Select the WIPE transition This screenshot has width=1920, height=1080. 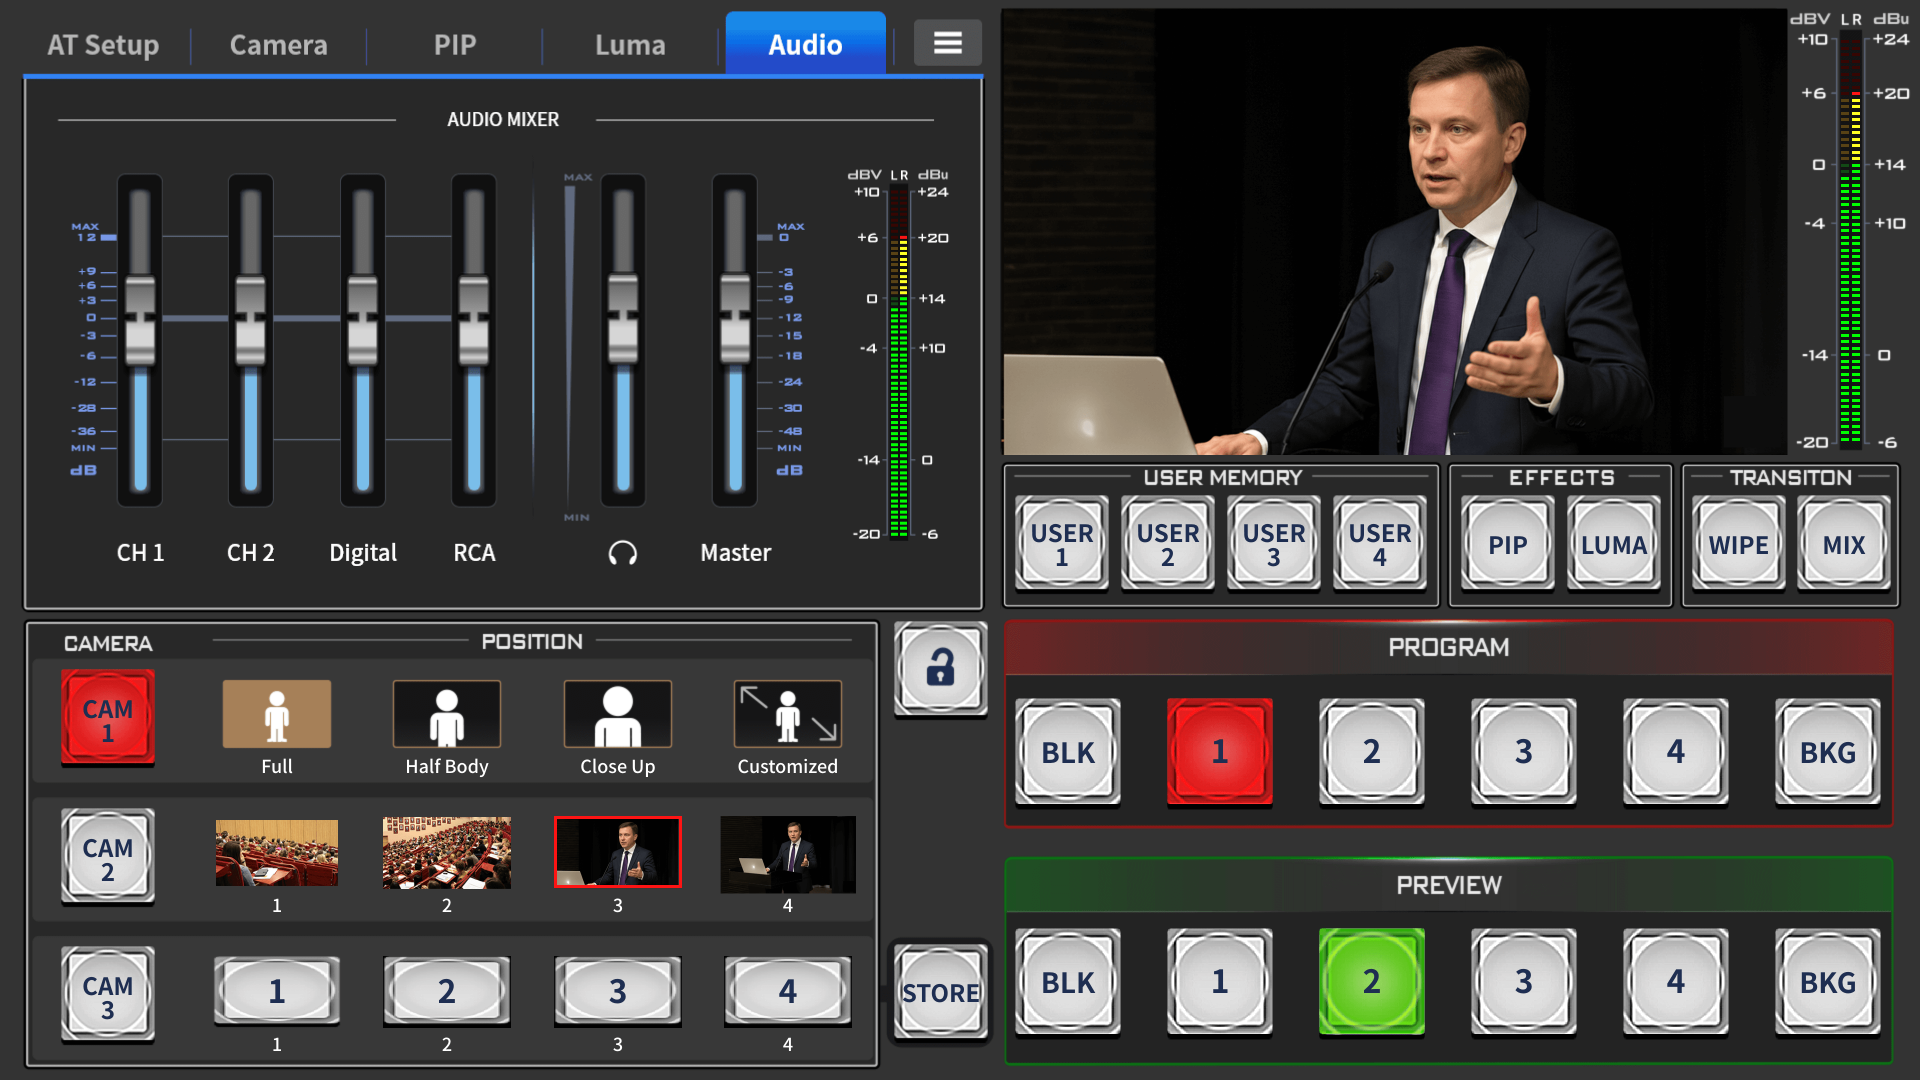pos(1738,545)
